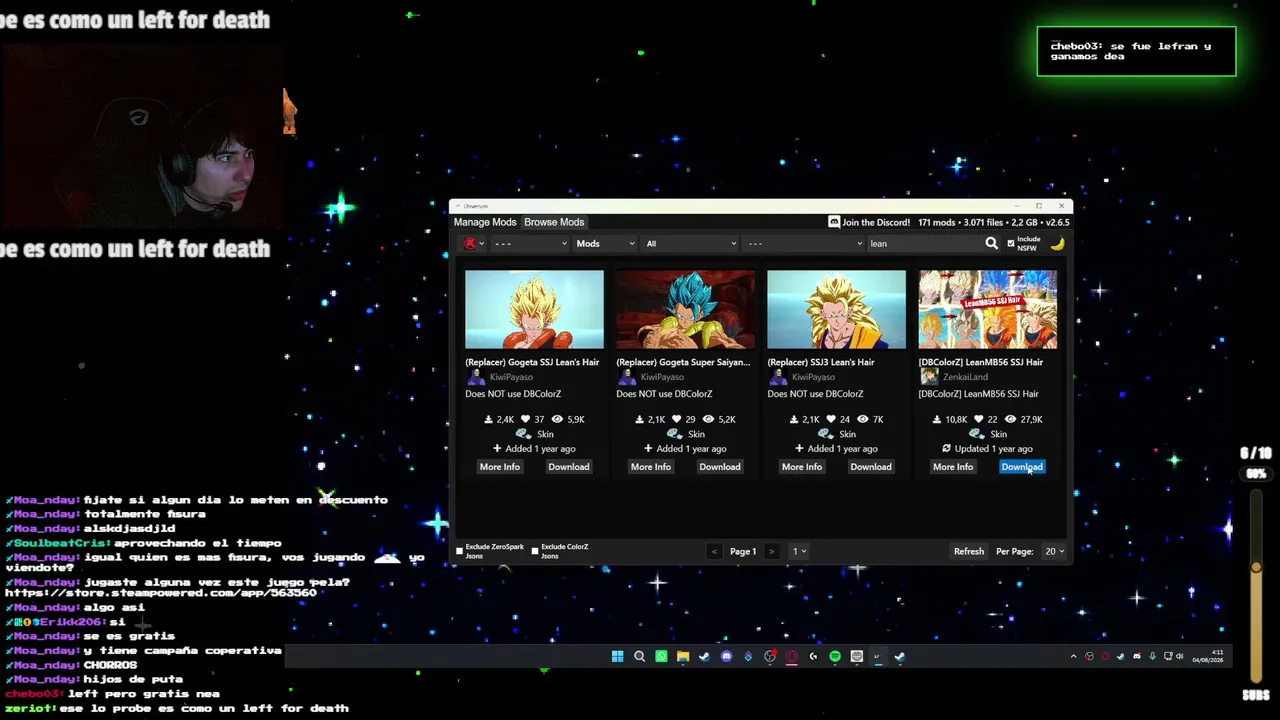Open the Per Page dropdown showing 20
Screen dimensions: 1280x720
pos(1054,551)
